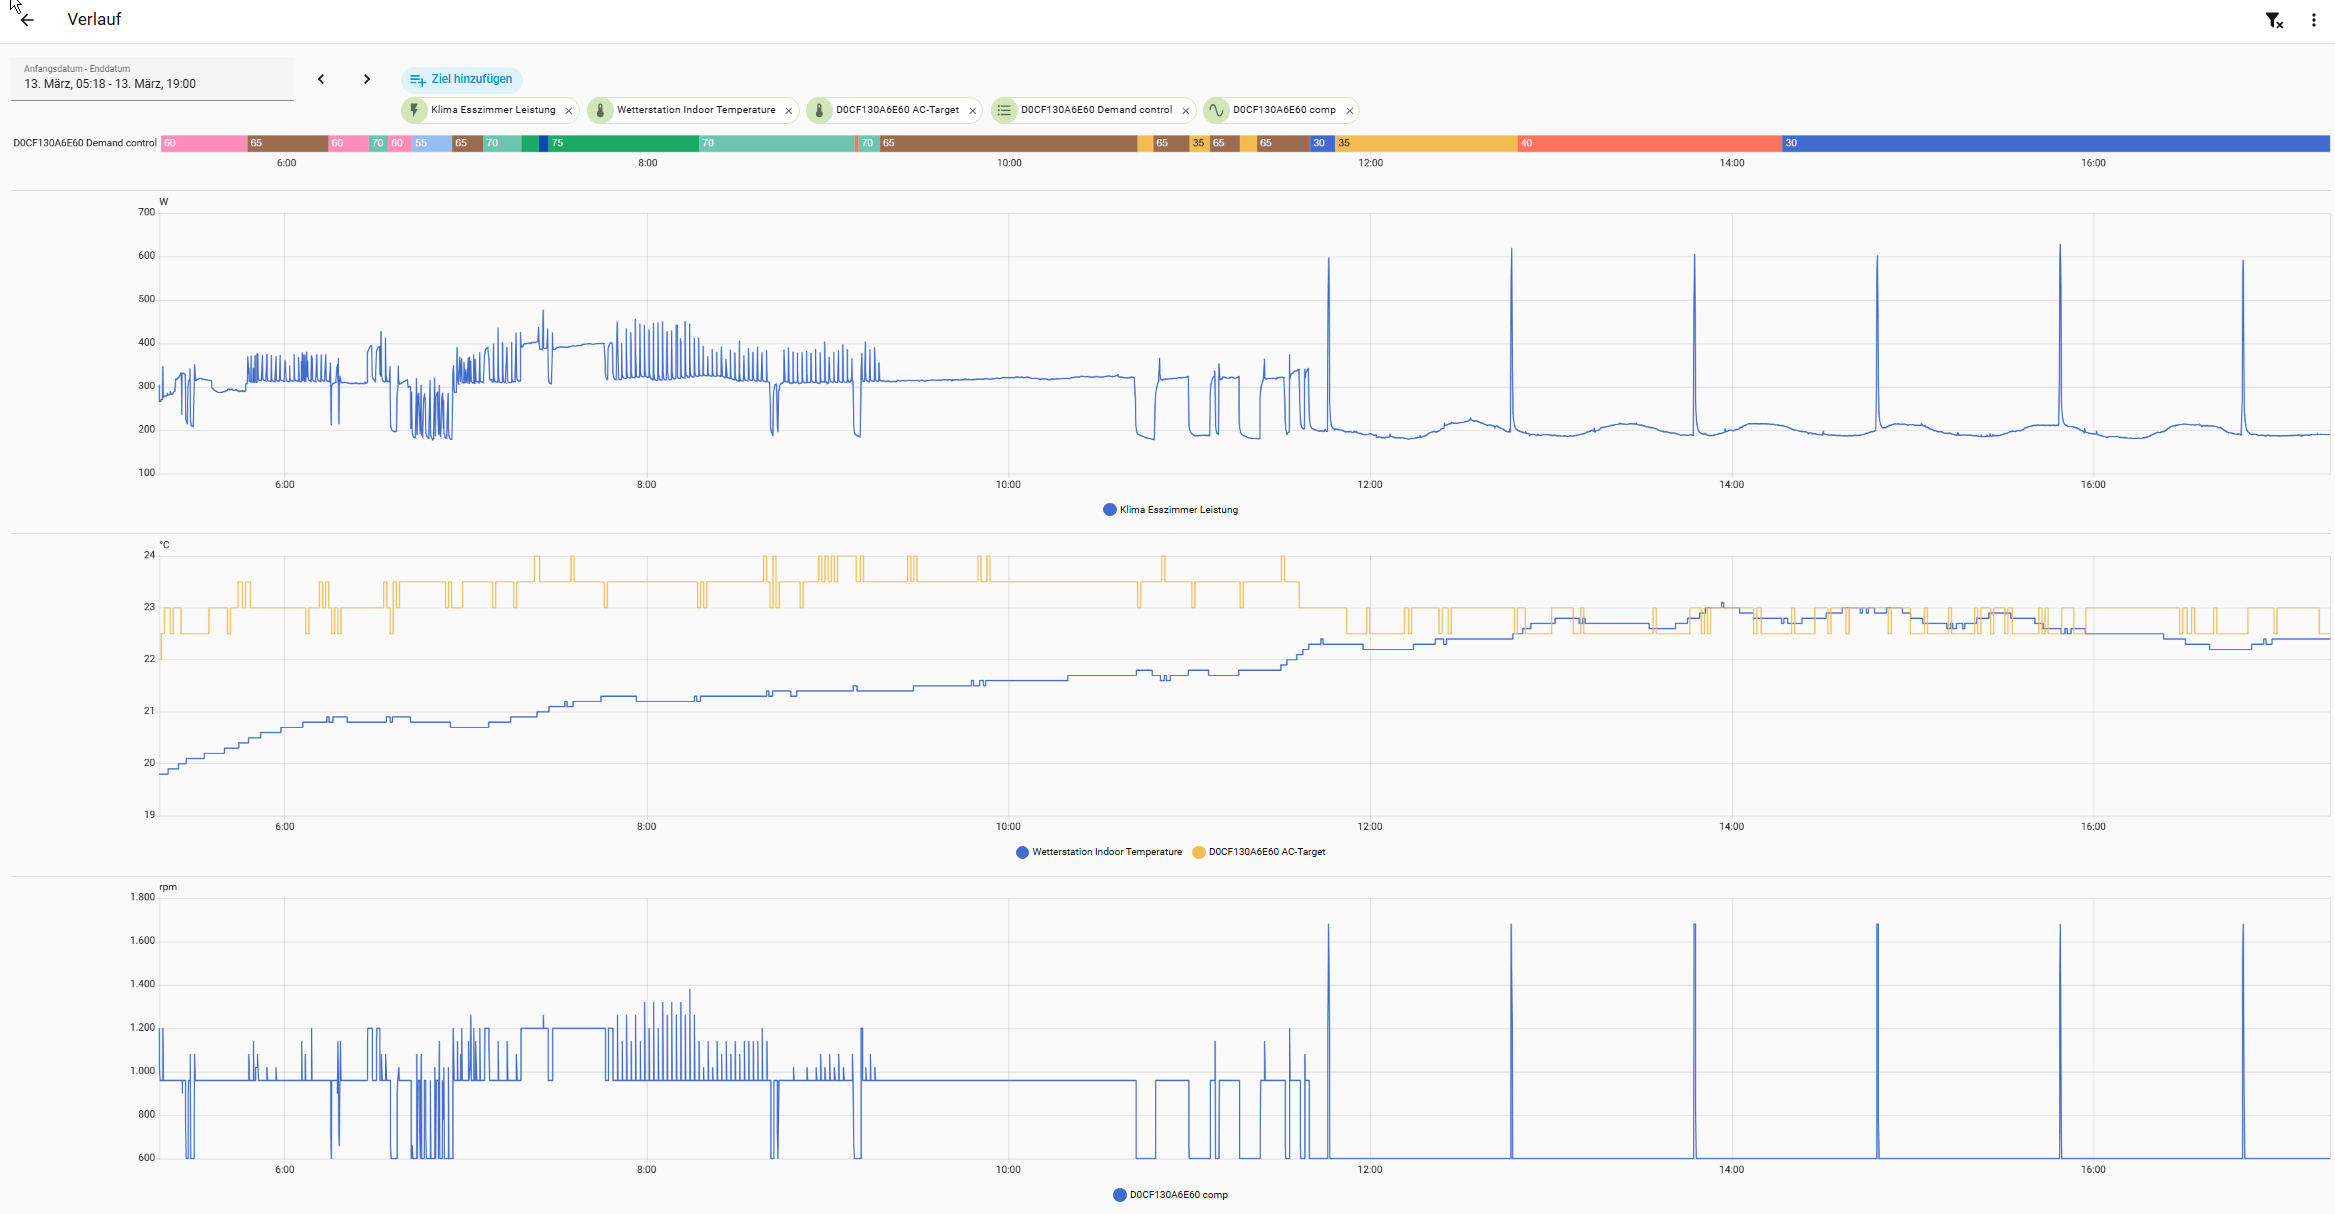
Task: Toggle Klima Esszimmer Leistung legend entry
Action: (x=1170, y=510)
